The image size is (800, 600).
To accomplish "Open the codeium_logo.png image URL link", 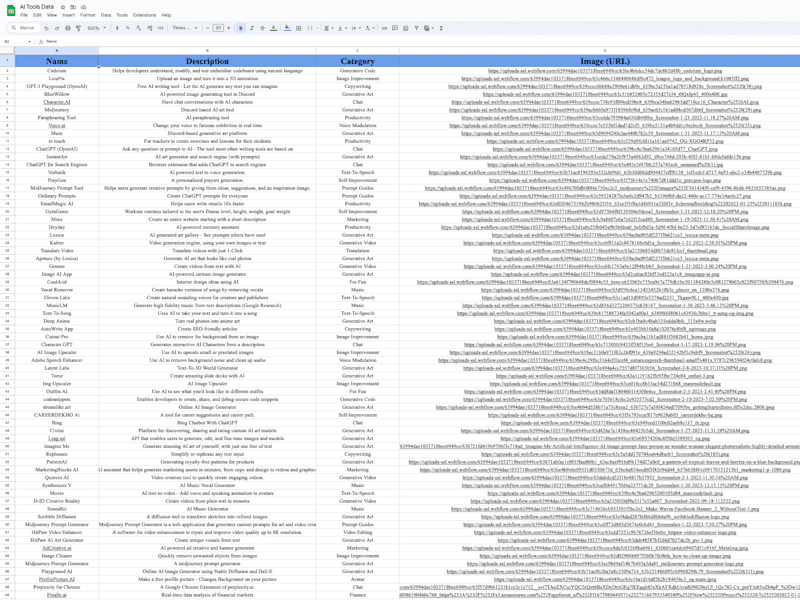I will click(x=605, y=71).
